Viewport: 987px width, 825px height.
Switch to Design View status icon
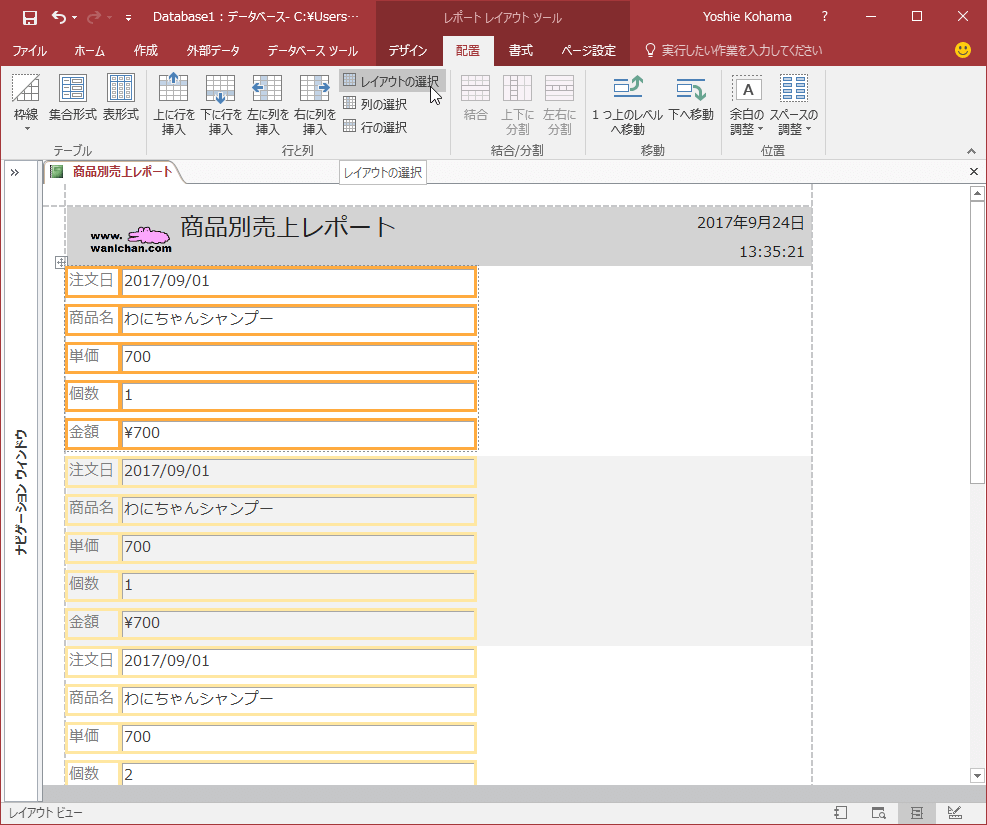tap(955, 813)
